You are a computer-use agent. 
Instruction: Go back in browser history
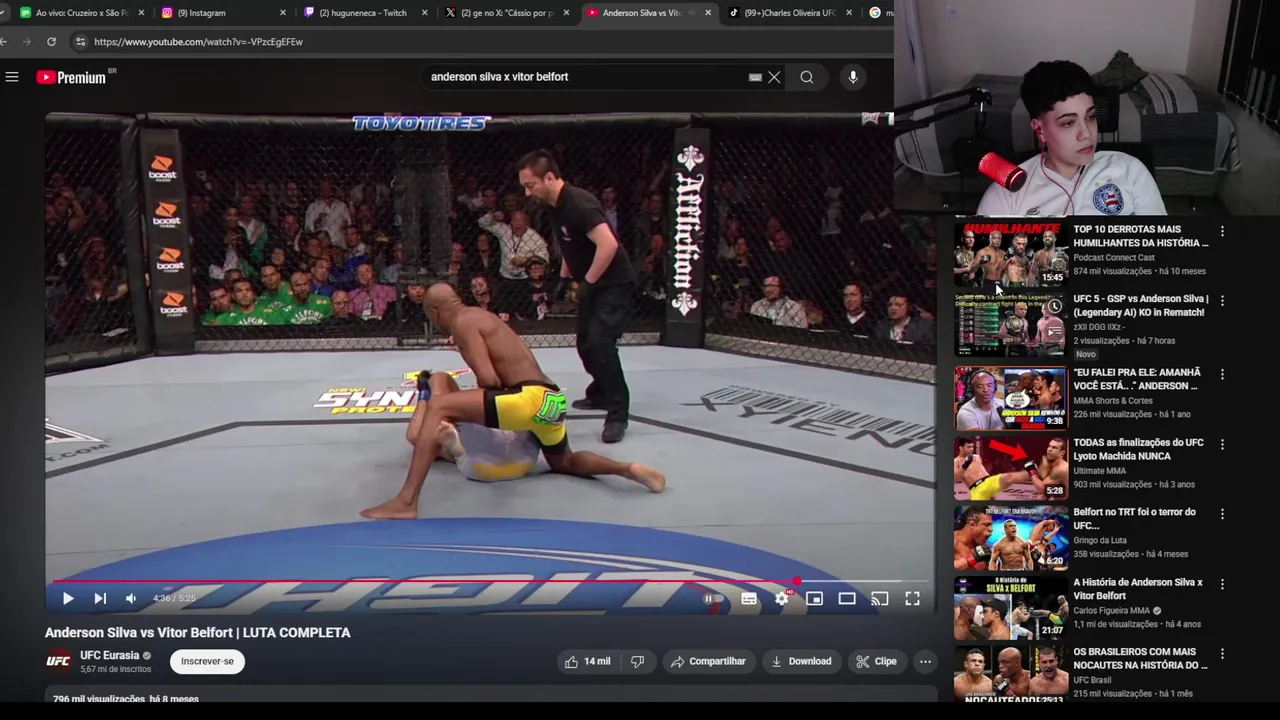tap(5, 42)
